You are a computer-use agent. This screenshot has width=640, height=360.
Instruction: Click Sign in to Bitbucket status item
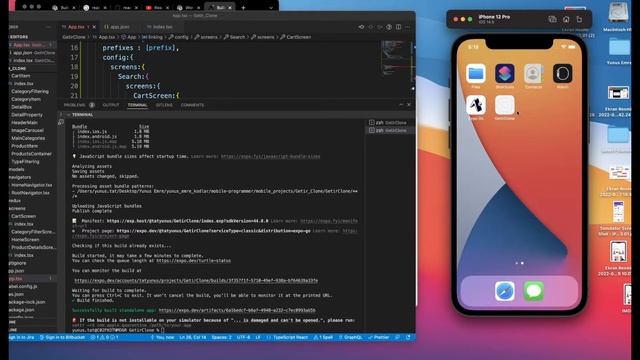point(62,338)
